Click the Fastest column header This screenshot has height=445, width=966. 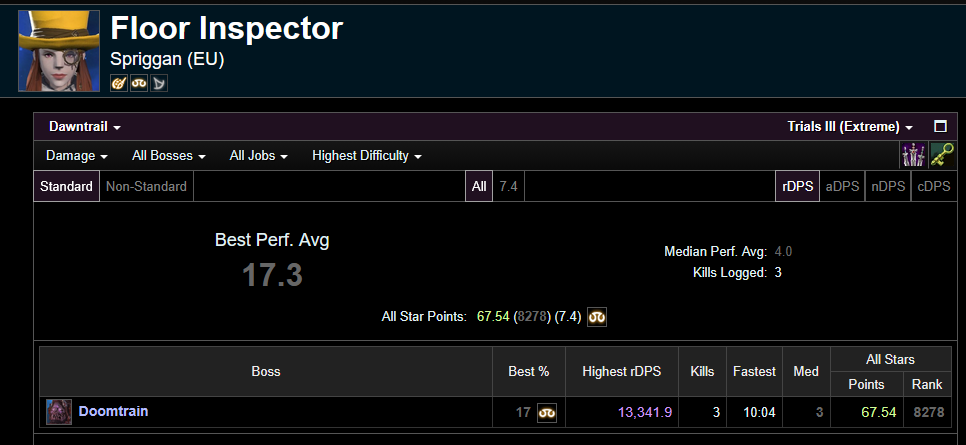[754, 372]
